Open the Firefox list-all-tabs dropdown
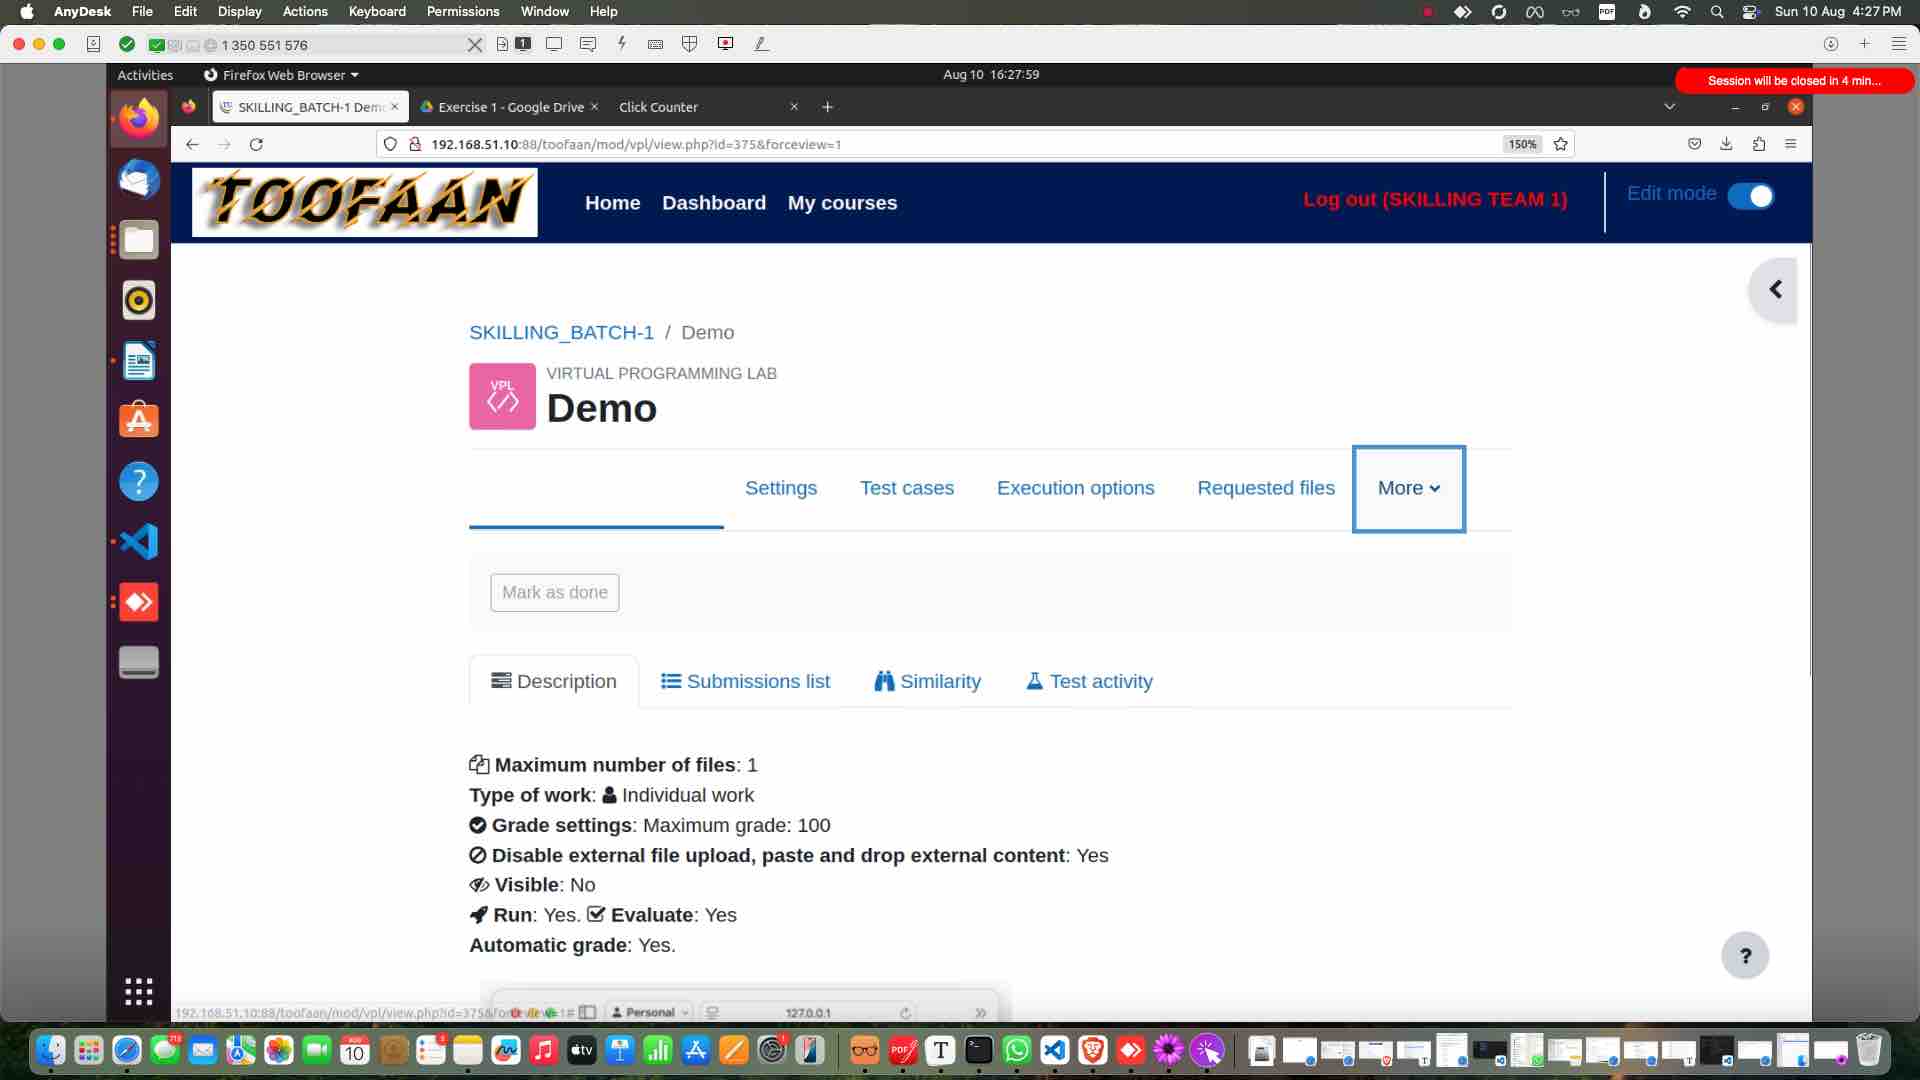Image resolution: width=1920 pixels, height=1080 pixels. [x=1669, y=106]
